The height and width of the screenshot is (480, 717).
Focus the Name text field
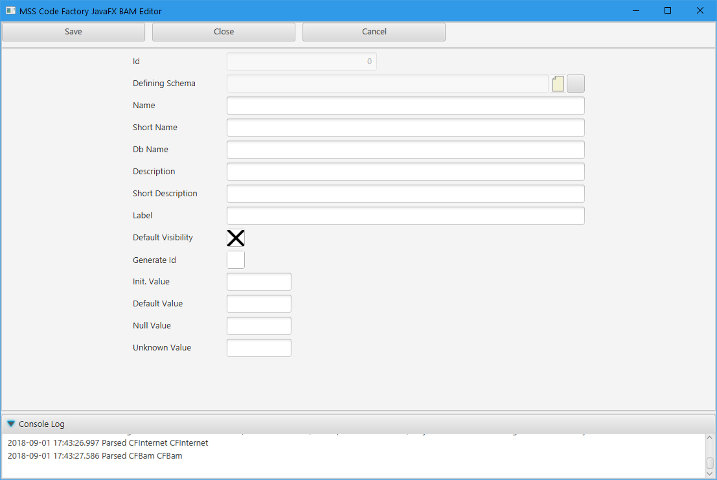tap(405, 106)
